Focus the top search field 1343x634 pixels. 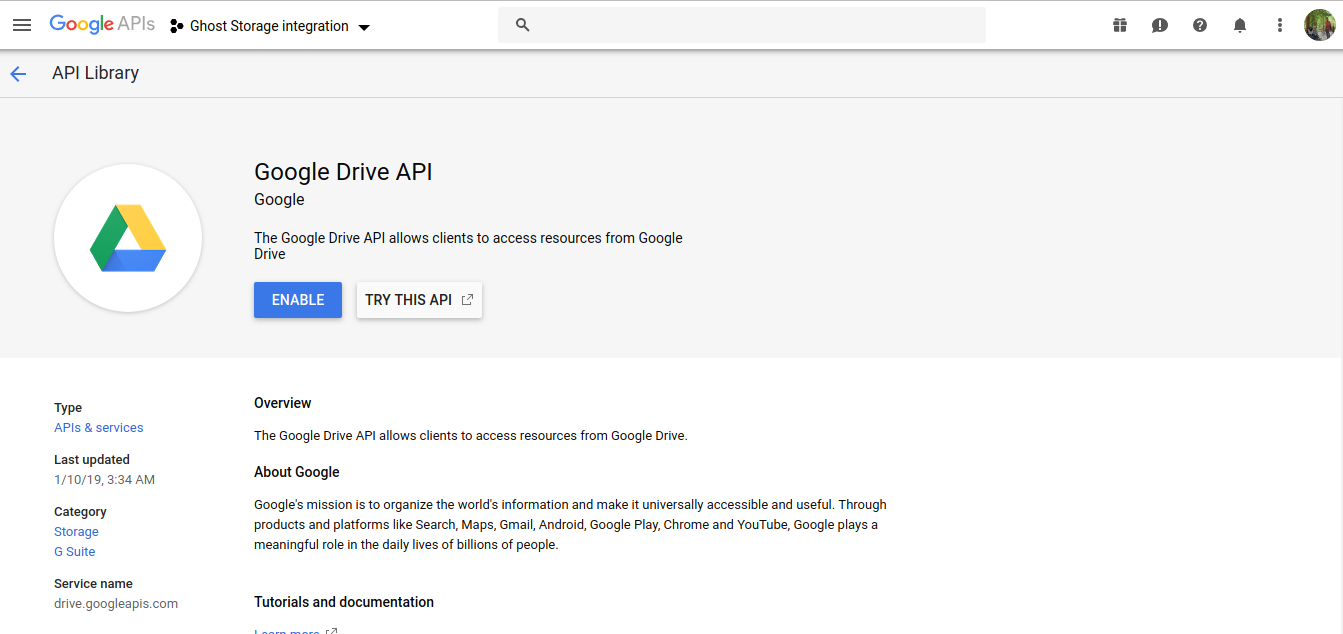tap(742, 25)
